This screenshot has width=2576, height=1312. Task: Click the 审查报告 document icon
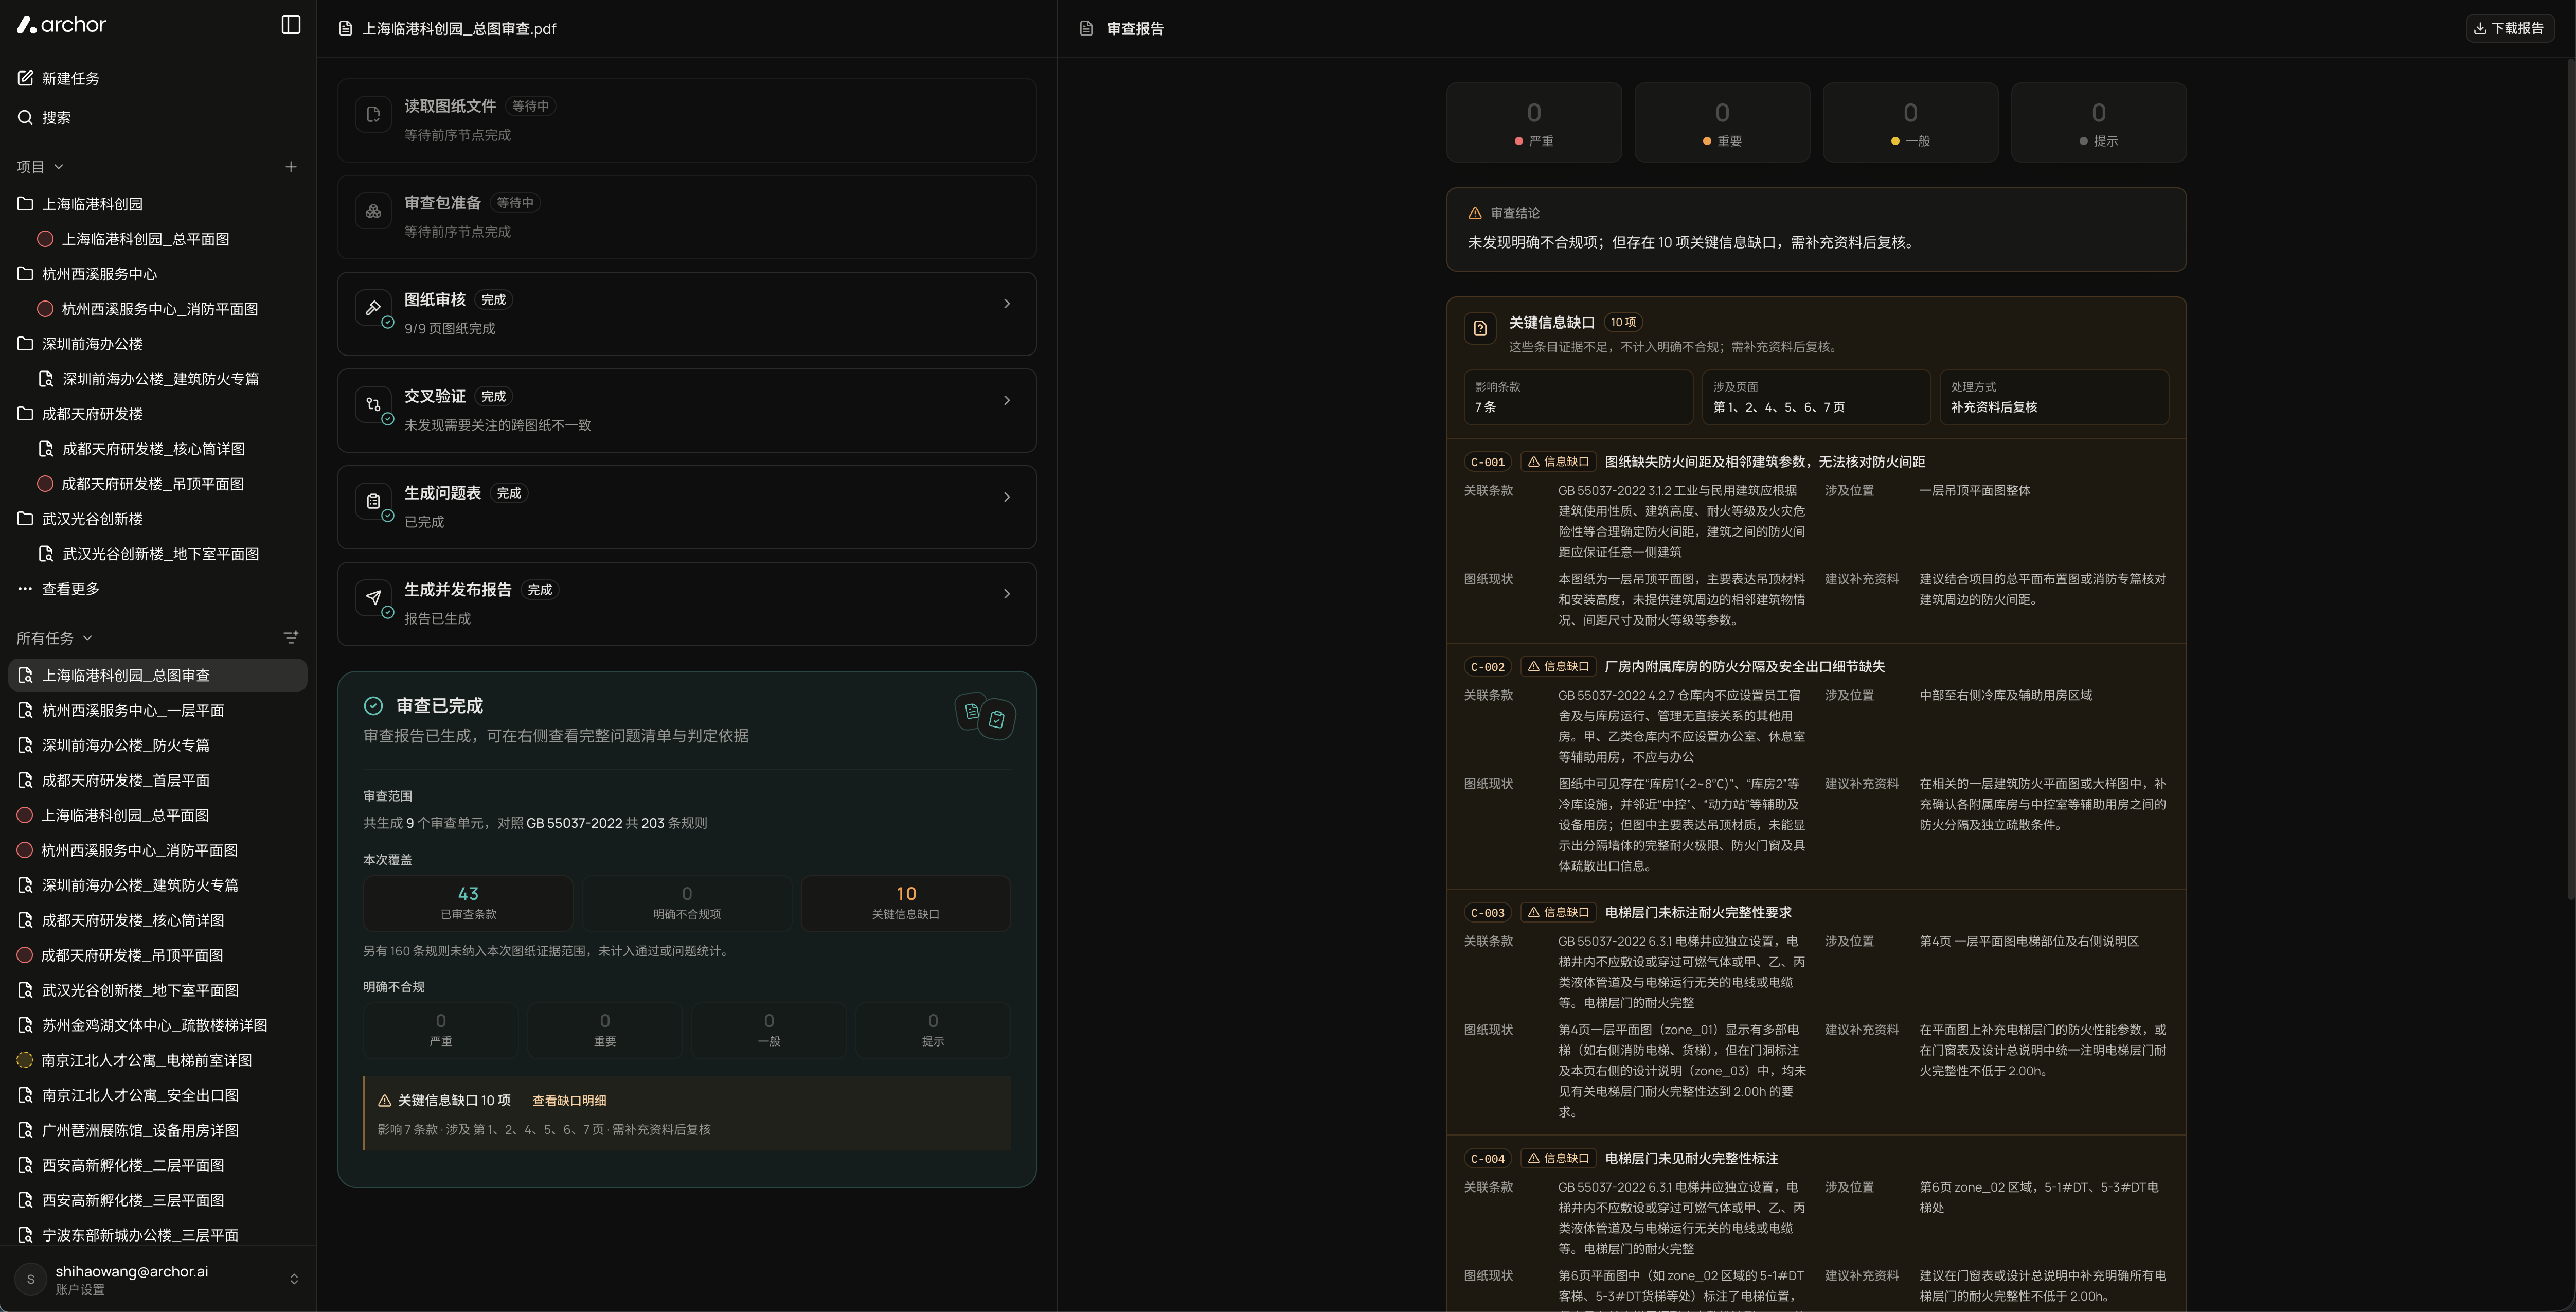pyautogui.click(x=1086, y=29)
